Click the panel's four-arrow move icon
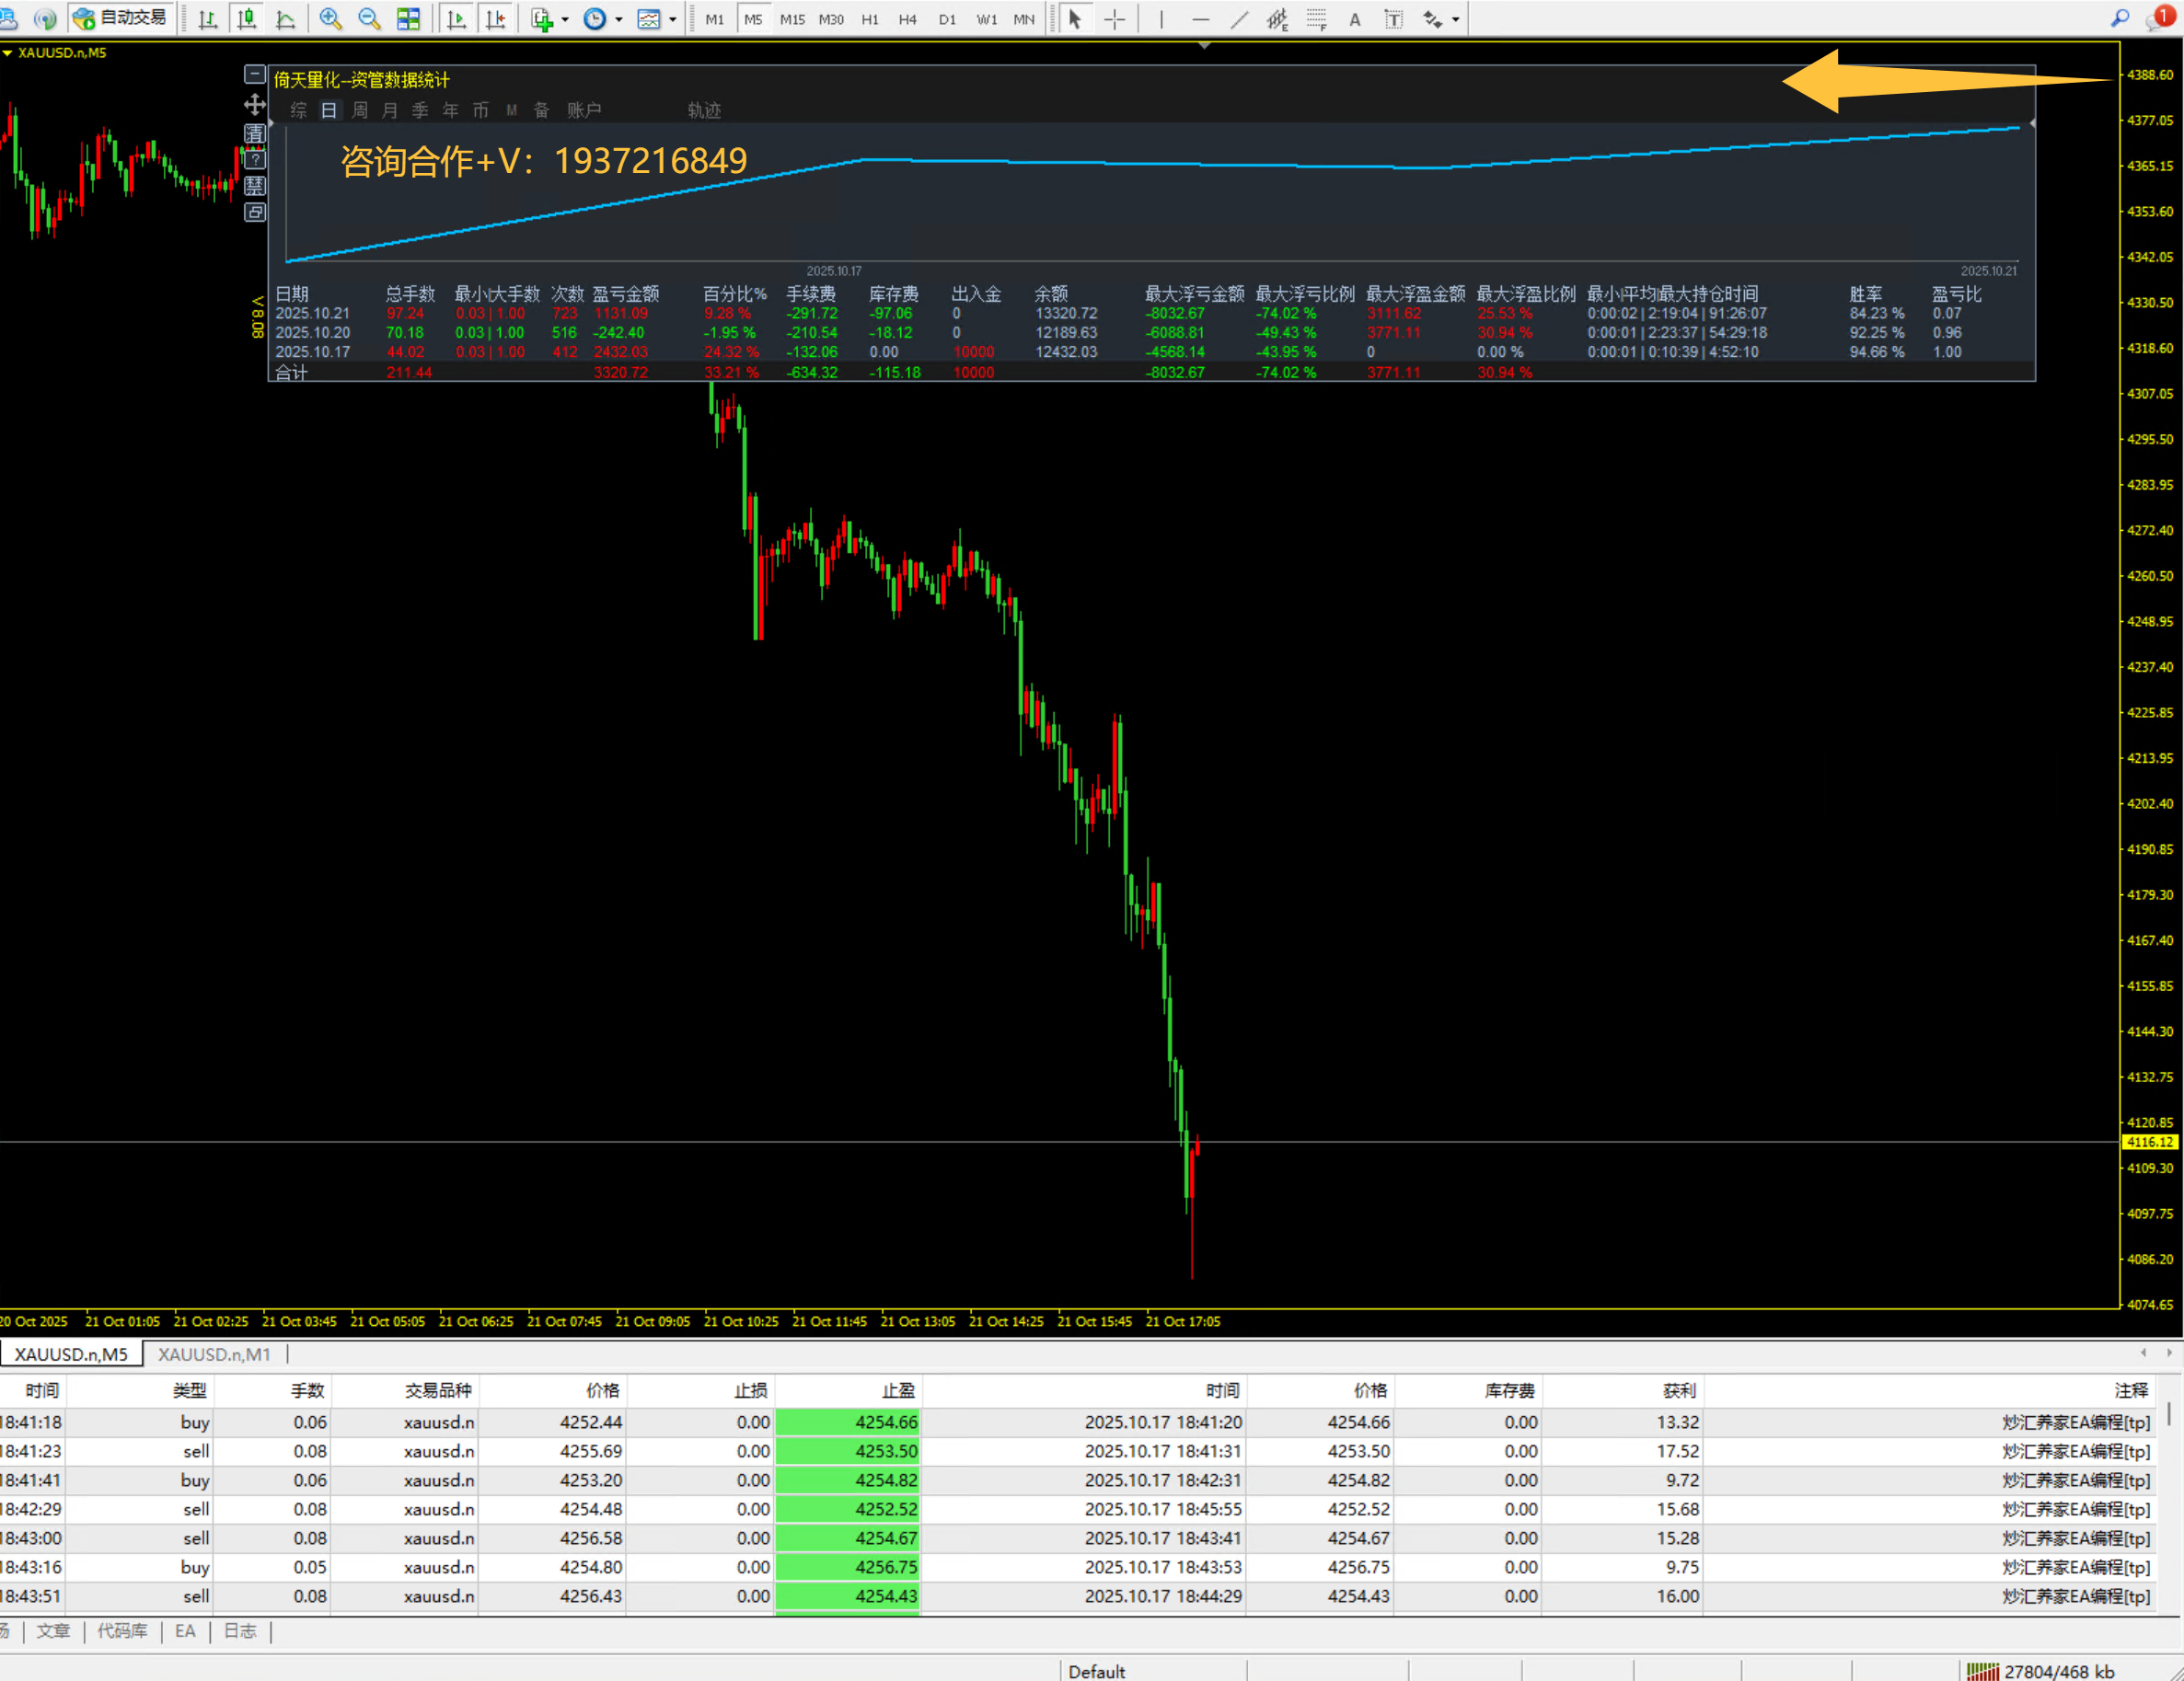Image resolution: width=2184 pixels, height=1681 pixels. coord(255,105)
